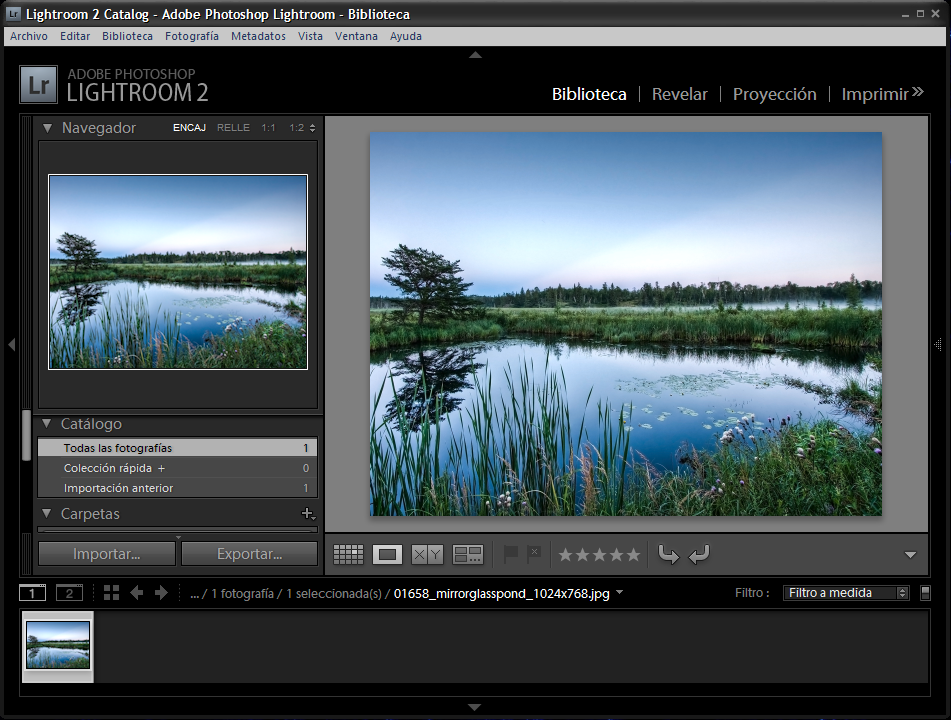Screen dimensions: 951x720
Task: Rotate photo clockwise with toolbar arrow
Action: (699, 554)
